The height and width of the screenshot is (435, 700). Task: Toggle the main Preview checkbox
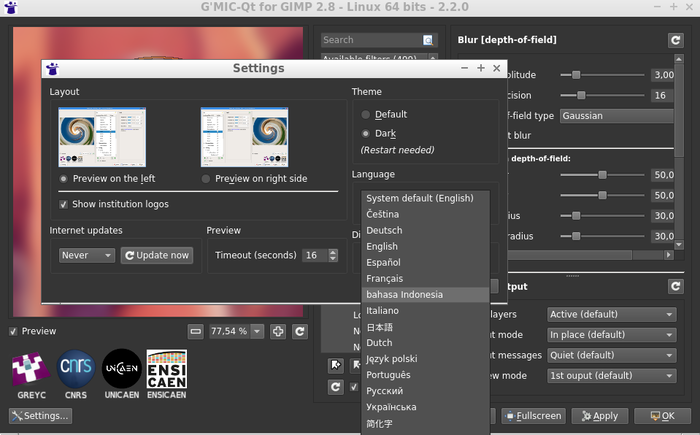13,331
